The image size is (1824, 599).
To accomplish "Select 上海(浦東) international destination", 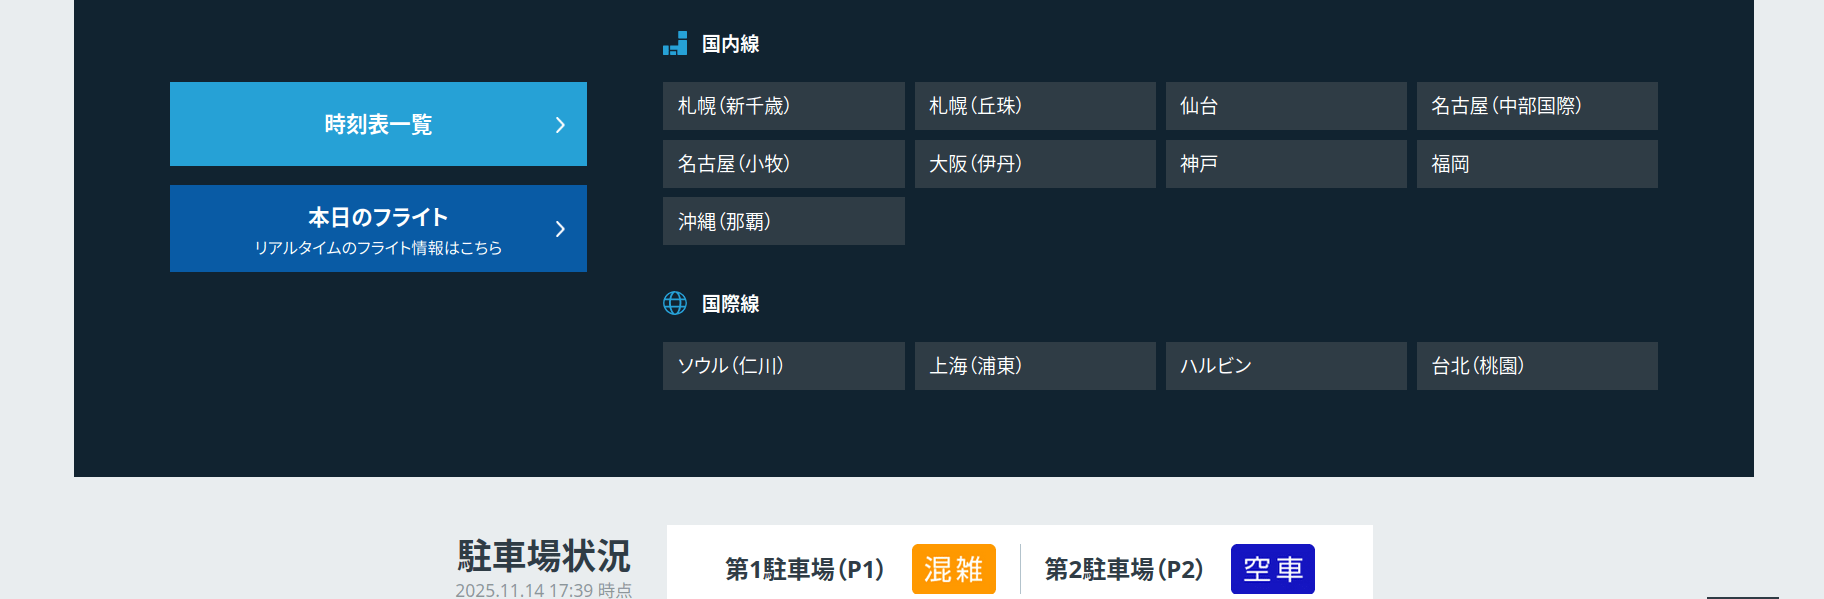I will (1034, 366).
